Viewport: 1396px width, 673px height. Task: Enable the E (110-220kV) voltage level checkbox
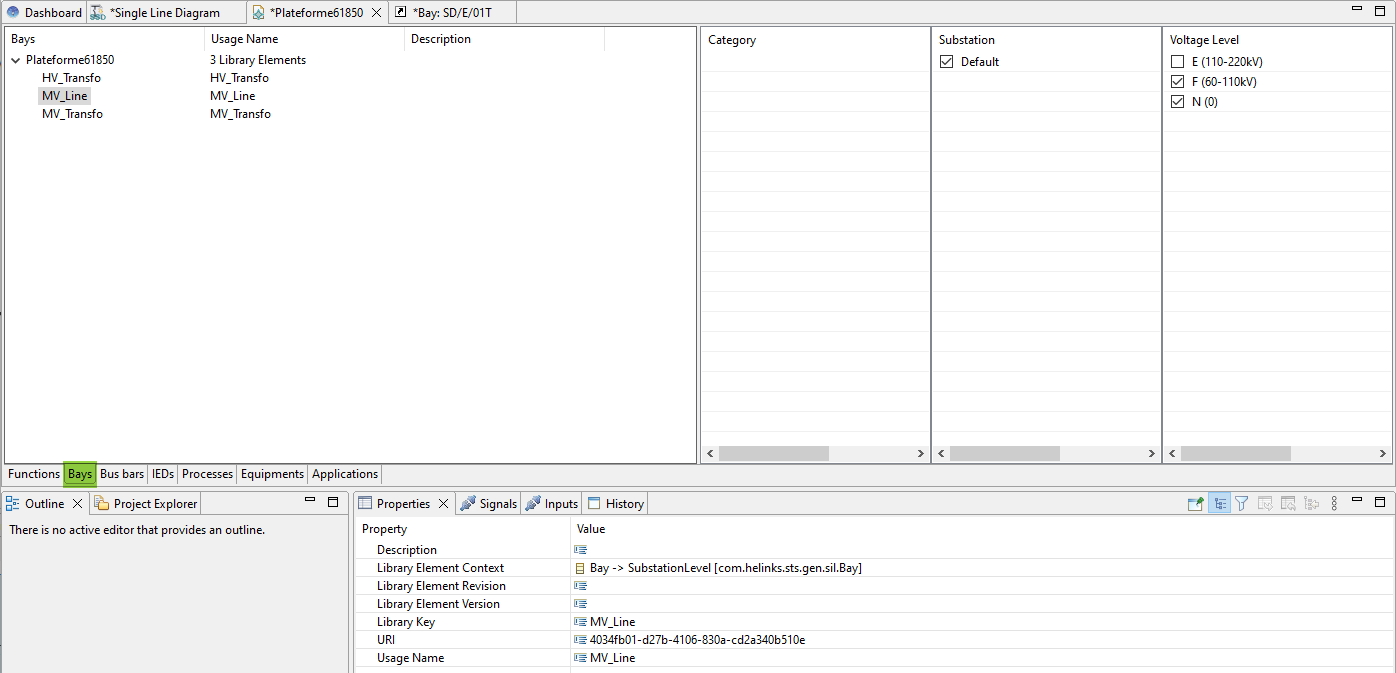pyautogui.click(x=1177, y=62)
